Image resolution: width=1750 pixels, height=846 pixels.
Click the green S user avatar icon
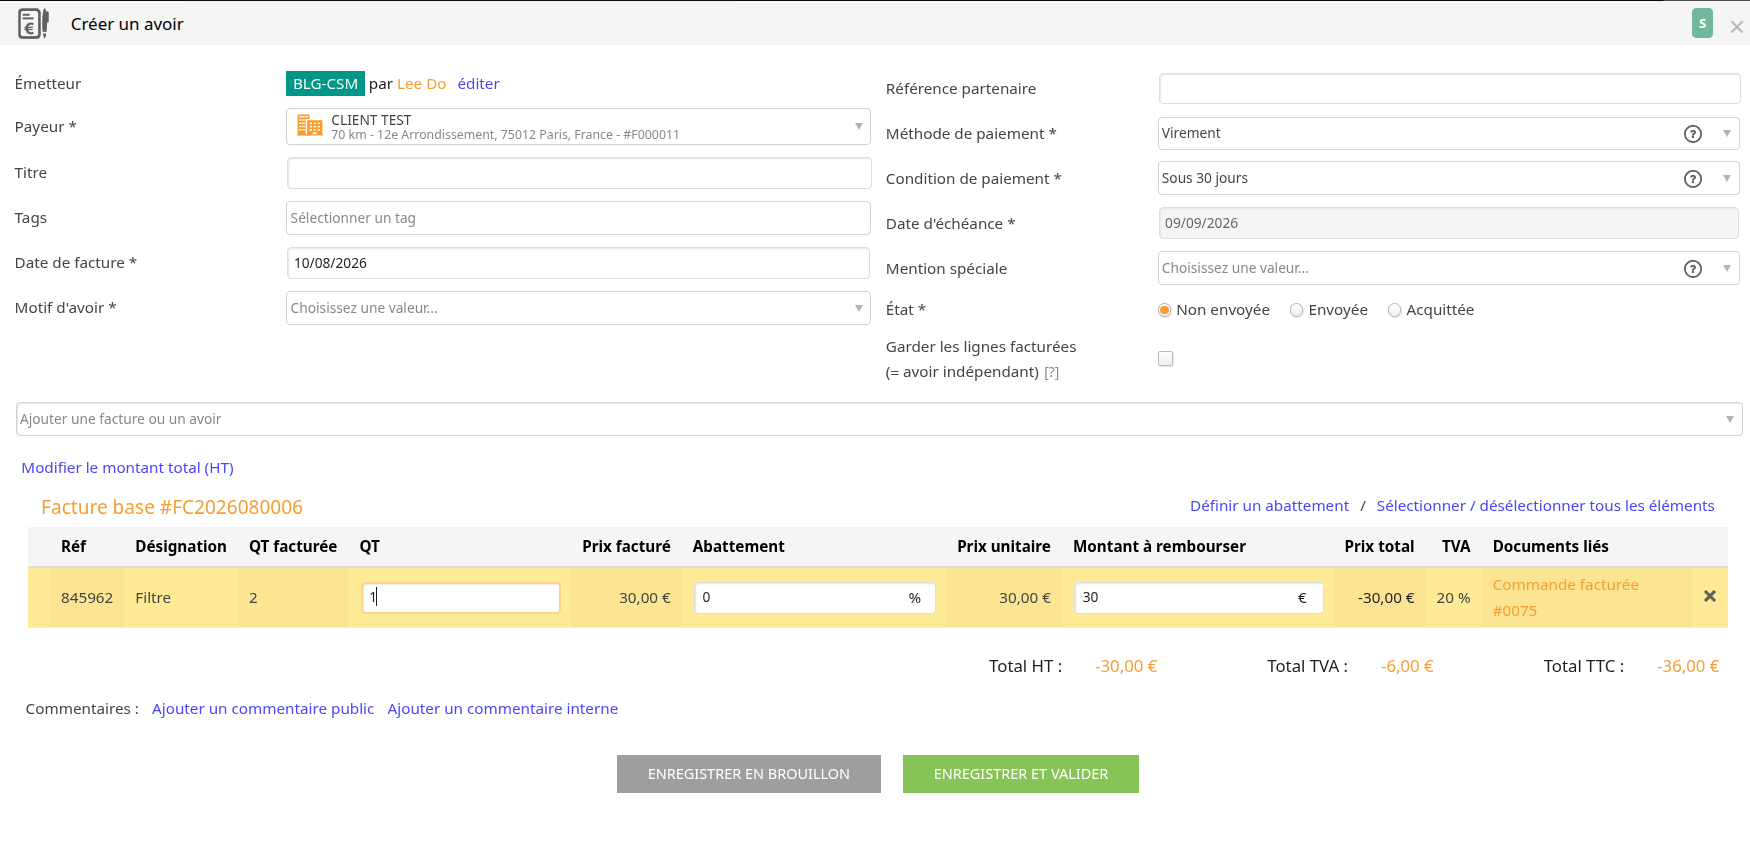pos(1702,23)
